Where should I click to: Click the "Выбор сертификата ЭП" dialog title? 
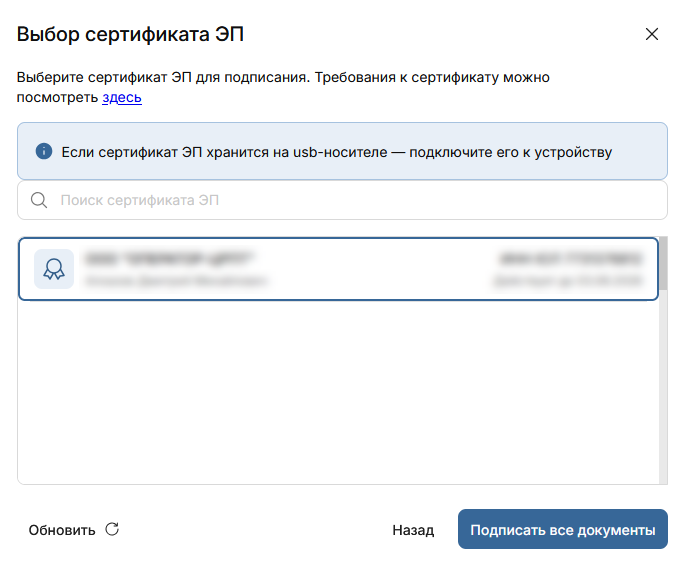coord(131,35)
